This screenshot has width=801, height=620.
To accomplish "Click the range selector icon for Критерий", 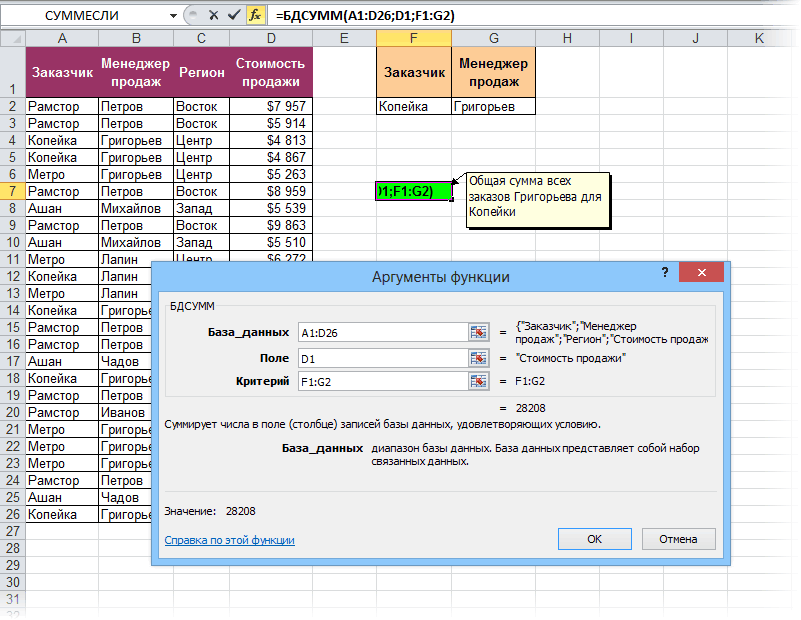I will [x=478, y=381].
